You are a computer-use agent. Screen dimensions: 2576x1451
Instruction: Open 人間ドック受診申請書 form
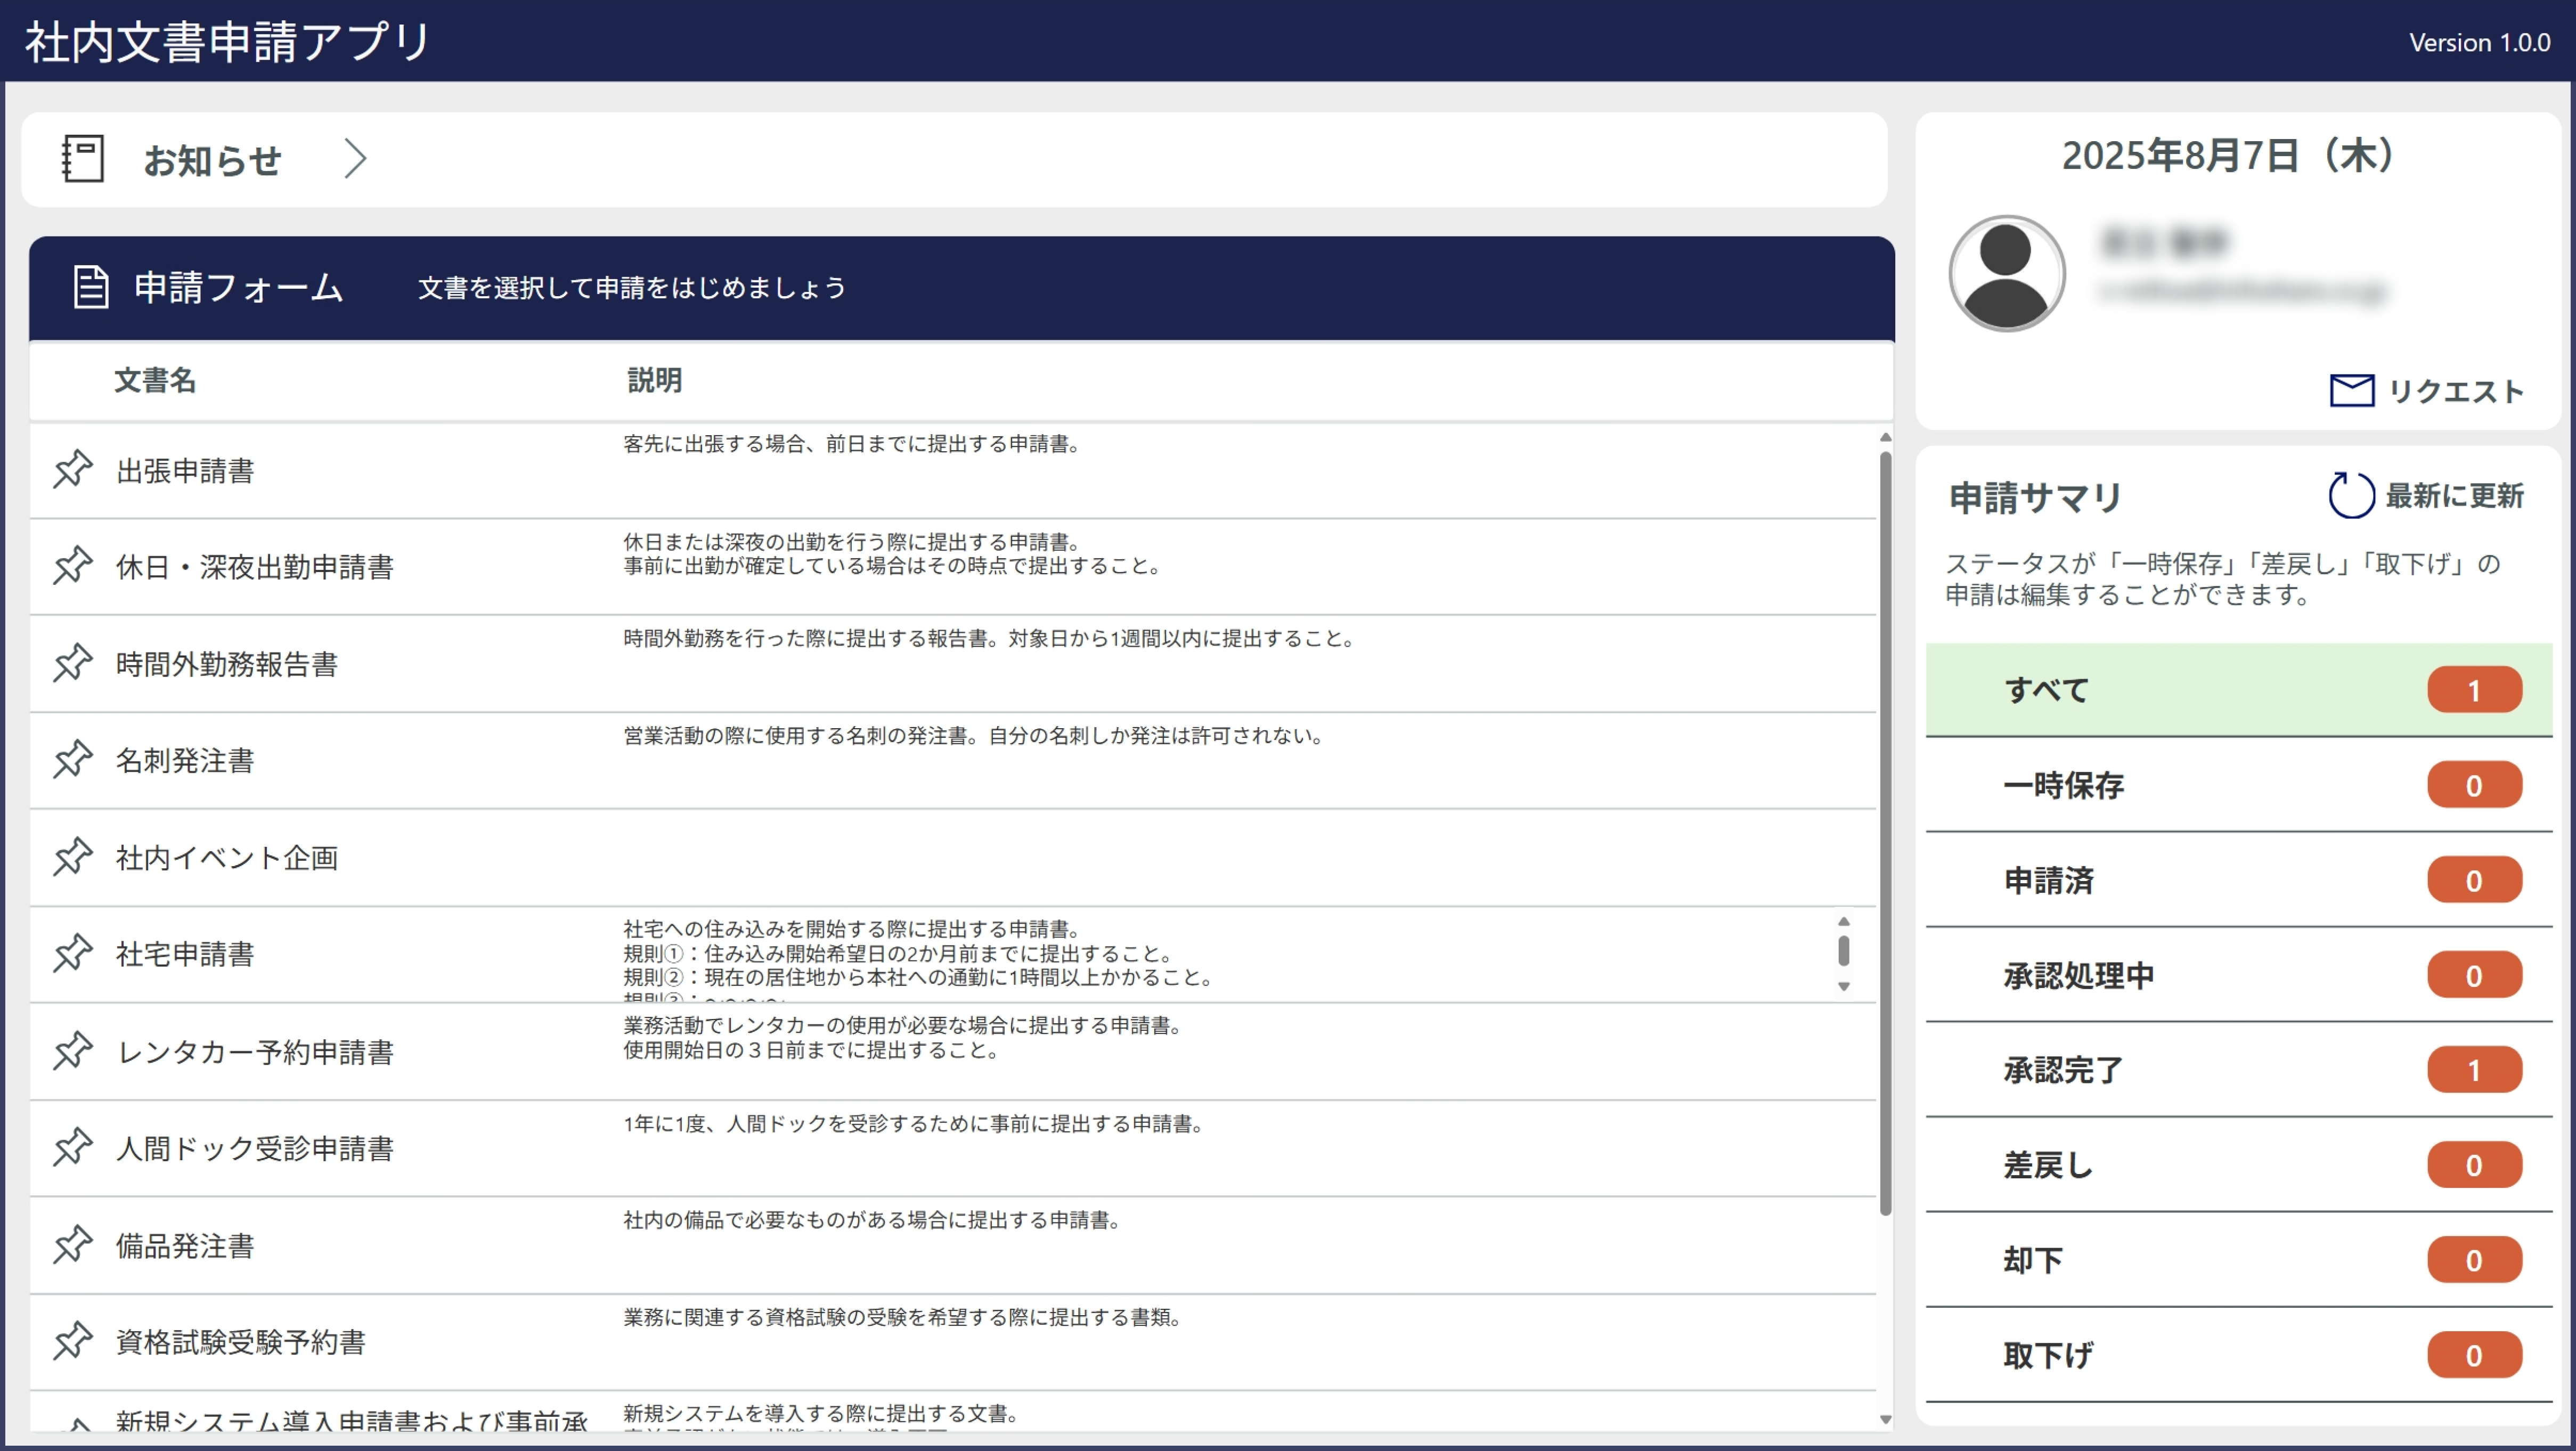pyautogui.click(x=255, y=1148)
